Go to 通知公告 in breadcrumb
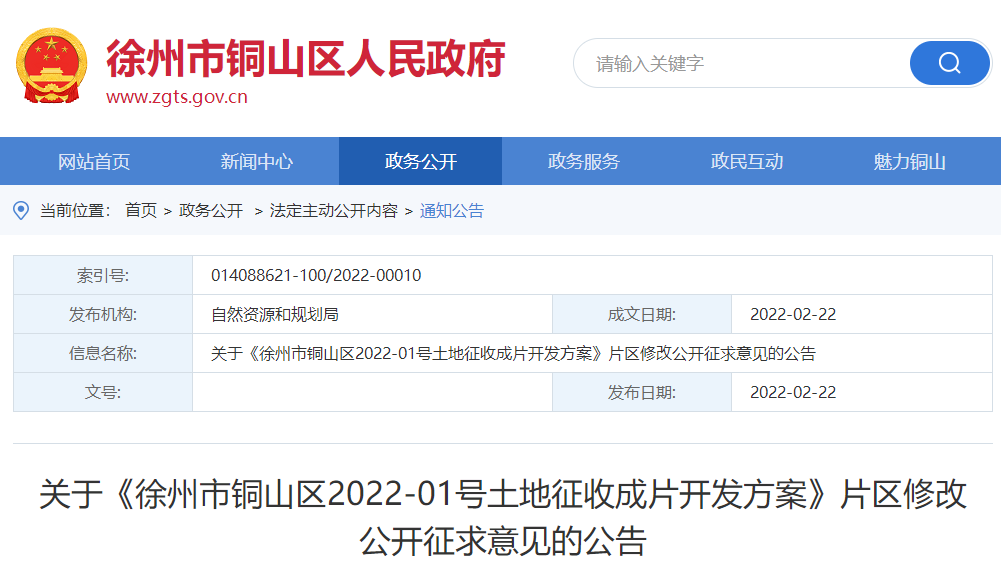 (452, 211)
